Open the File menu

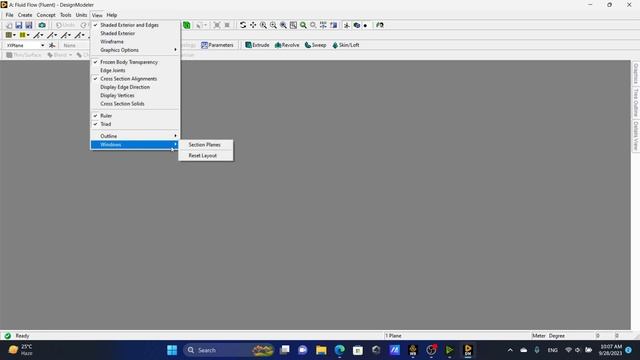tap(9, 15)
